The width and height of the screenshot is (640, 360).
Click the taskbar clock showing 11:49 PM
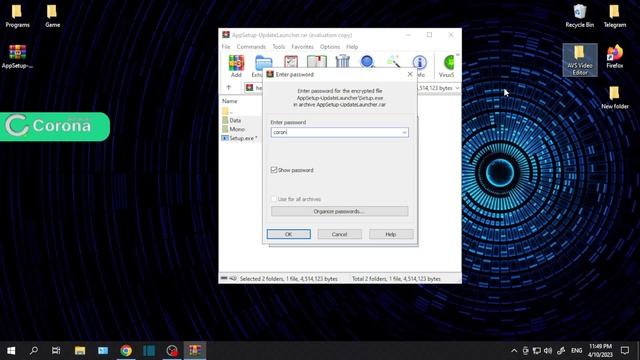(600, 351)
